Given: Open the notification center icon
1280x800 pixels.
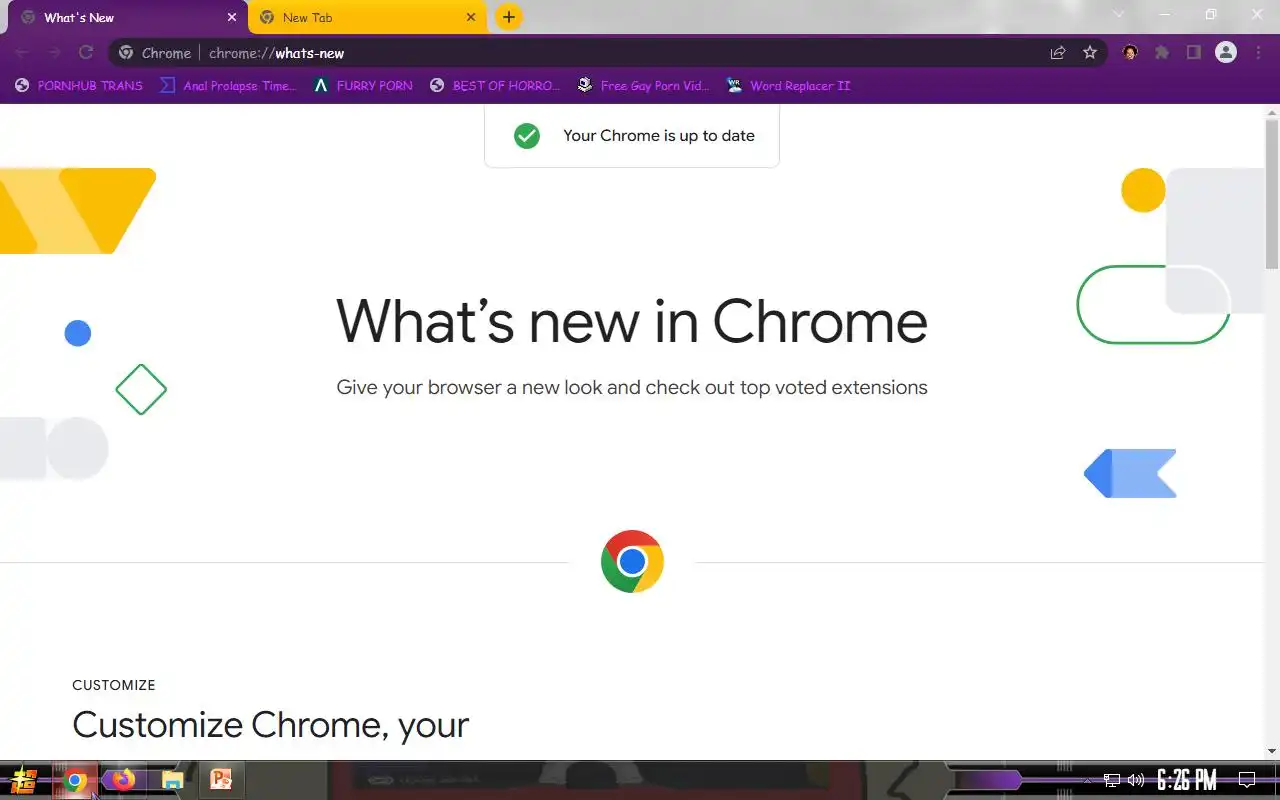Looking at the screenshot, I should 1247,780.
